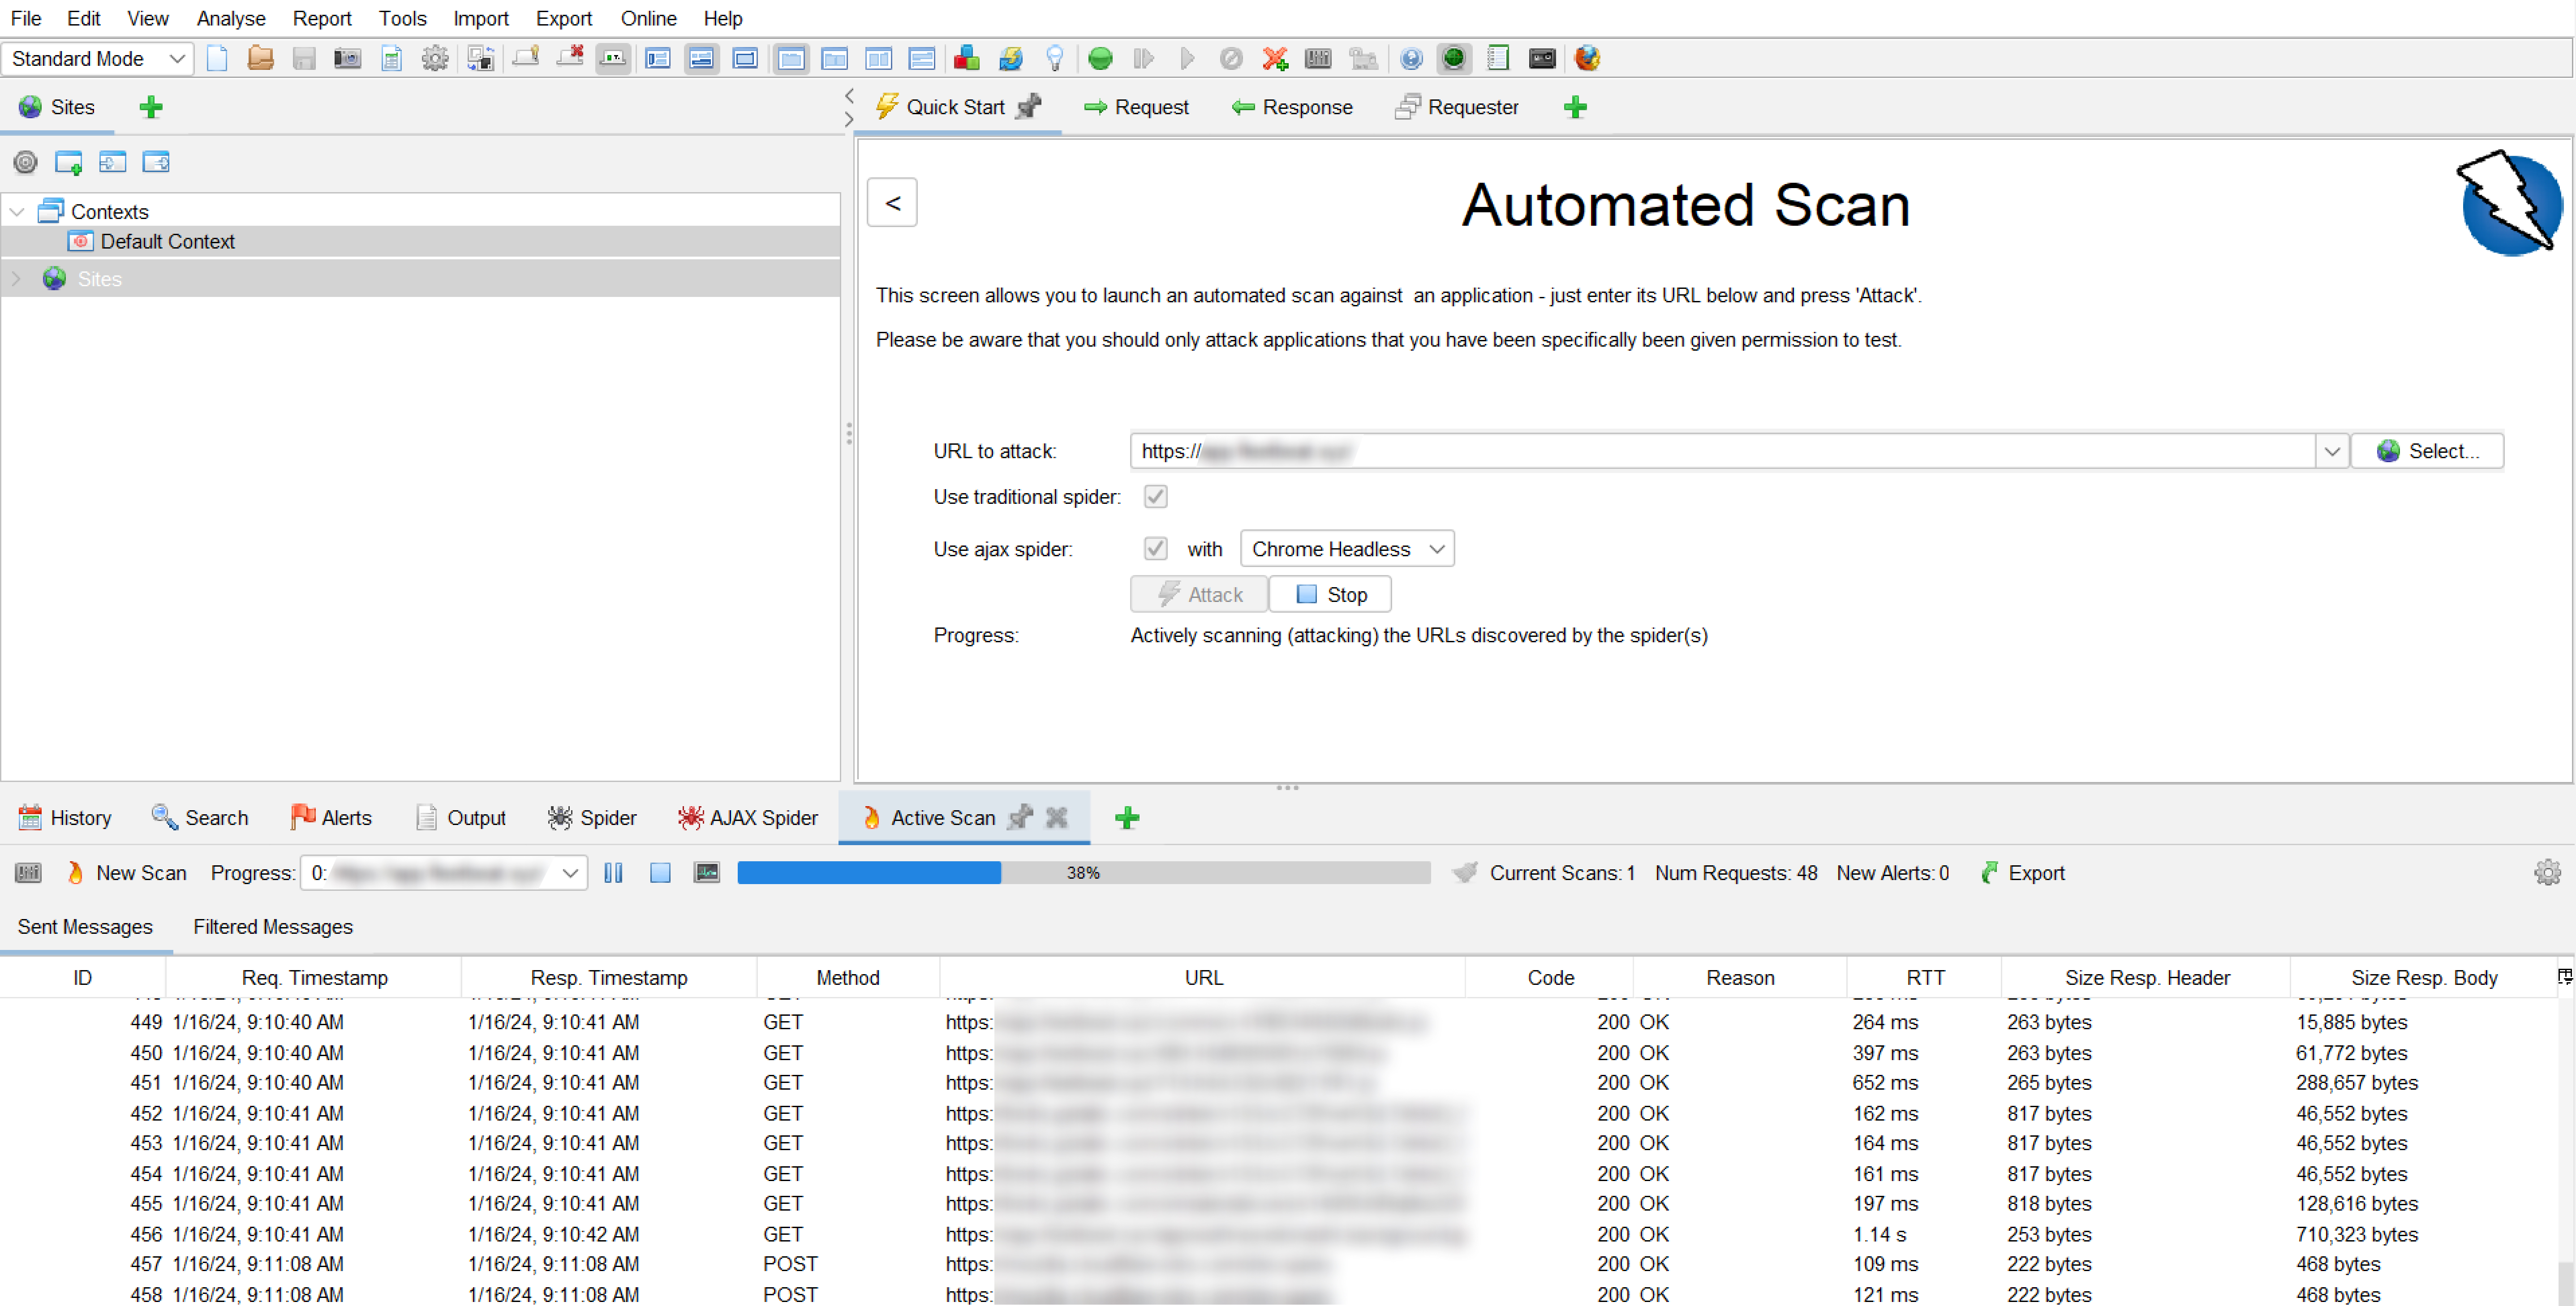Screen dimensions: 2576x1306
Task: Switch to the Alerts tab
Action: coord(331,818)
